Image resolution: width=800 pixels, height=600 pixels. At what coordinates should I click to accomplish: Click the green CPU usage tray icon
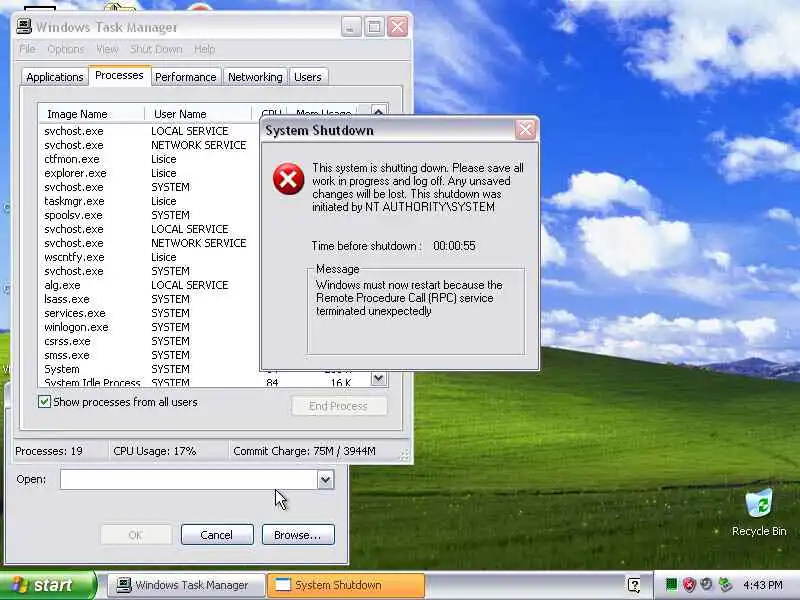(x=671, y=584)
